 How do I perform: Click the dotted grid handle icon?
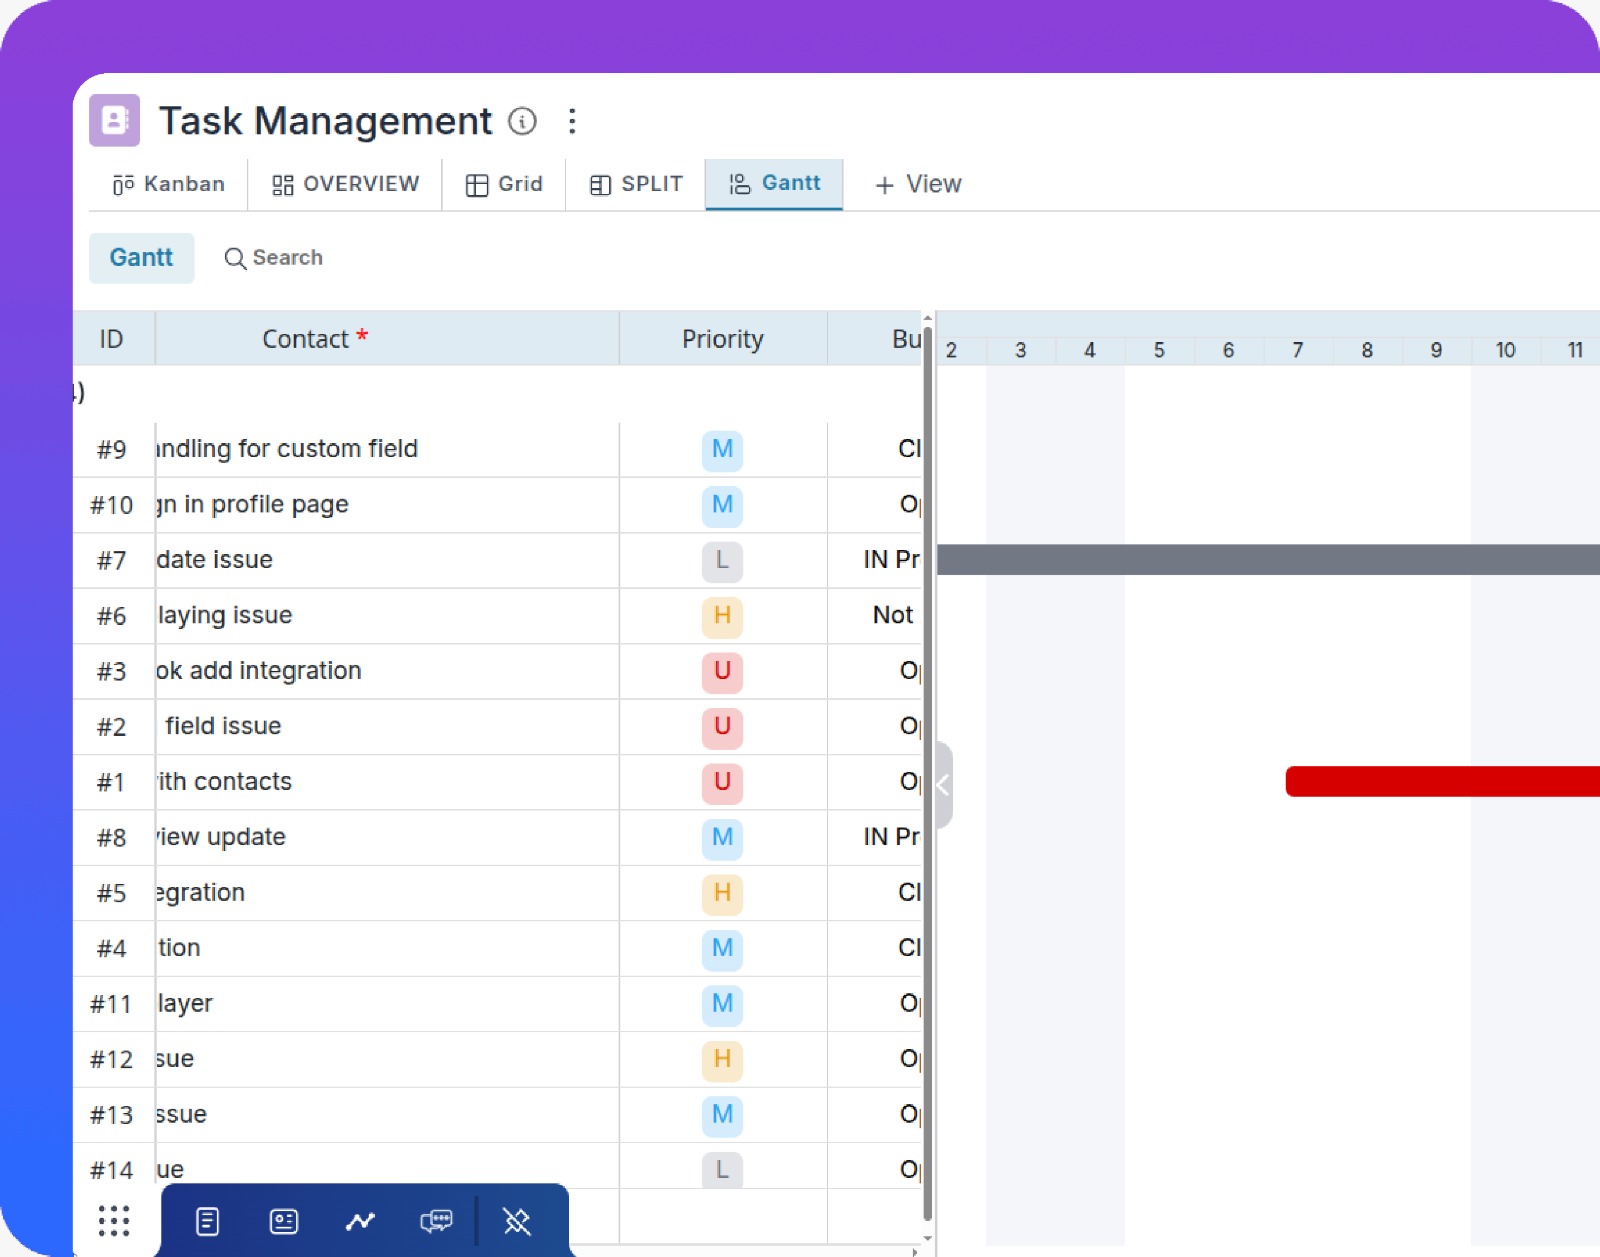click(x=114, y=1220)
